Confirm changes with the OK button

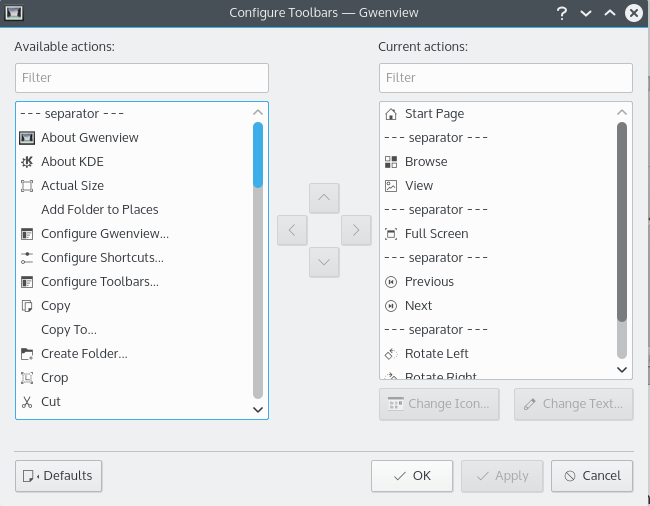tap(412, 476)
